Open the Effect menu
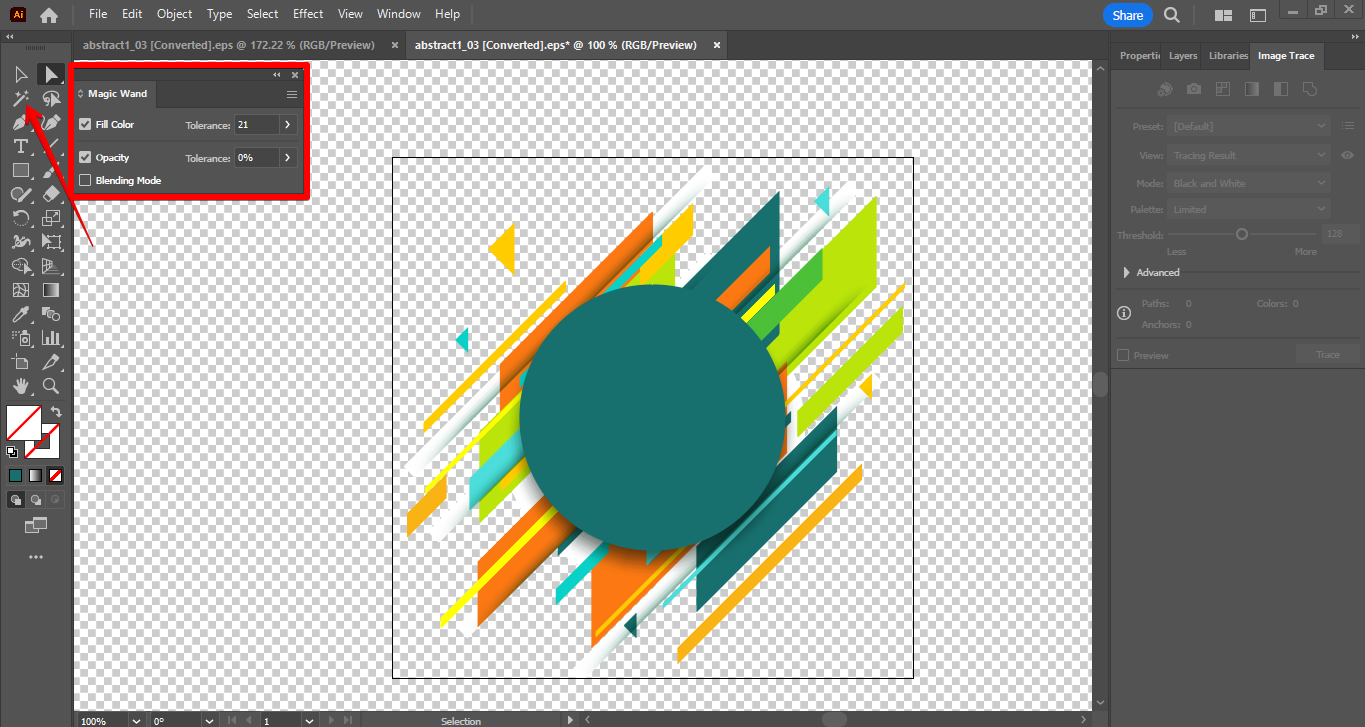 click(x=308, y=14)
